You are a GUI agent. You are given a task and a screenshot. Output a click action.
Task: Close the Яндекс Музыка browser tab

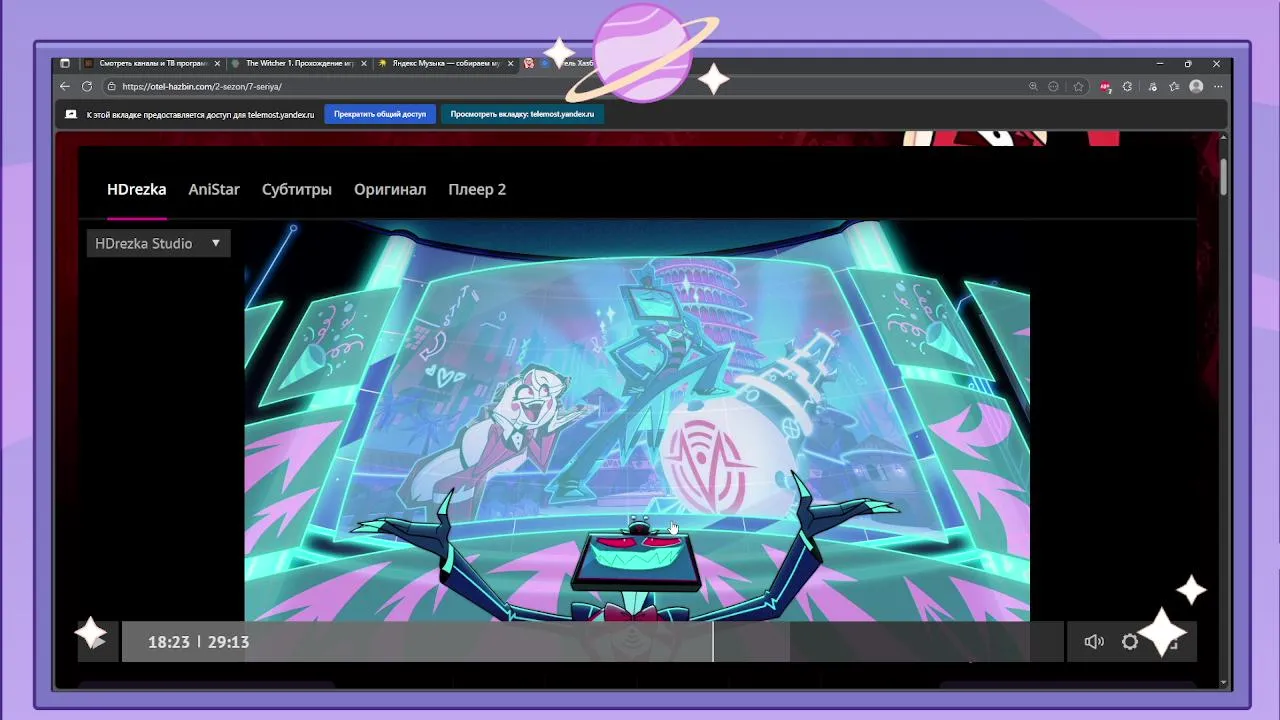[x=511, y=63]
